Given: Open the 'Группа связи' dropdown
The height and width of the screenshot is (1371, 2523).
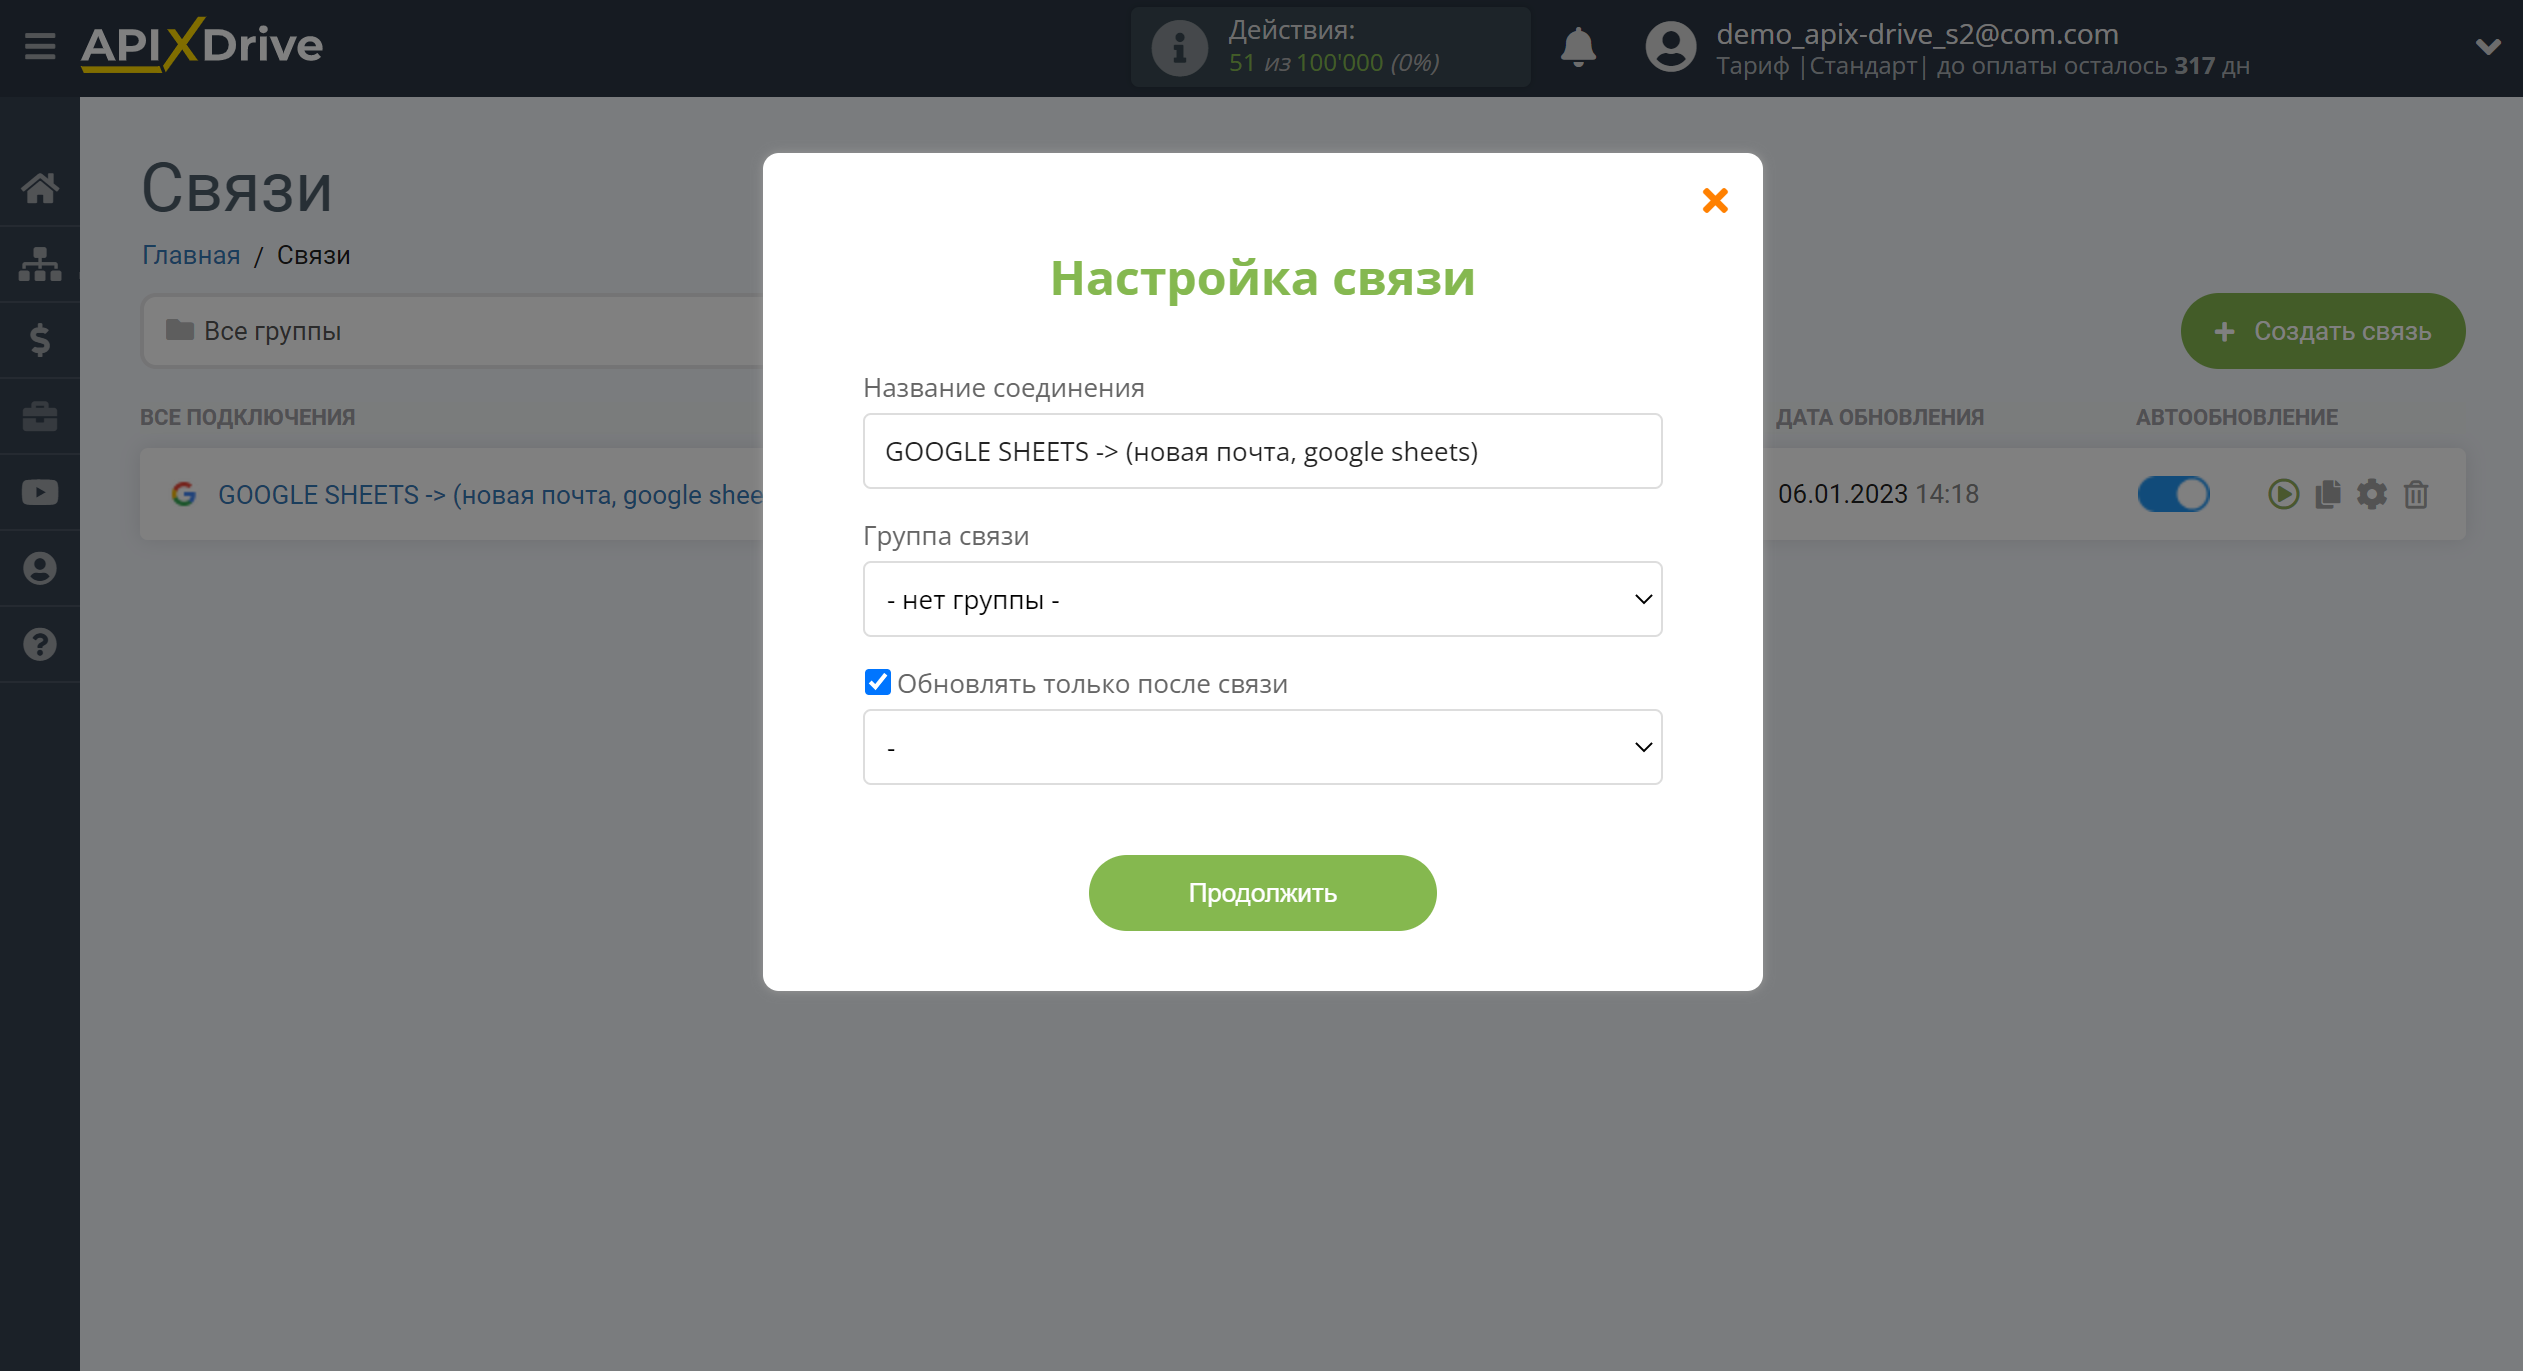Looking at the screenshot, I should [1262, 599].
